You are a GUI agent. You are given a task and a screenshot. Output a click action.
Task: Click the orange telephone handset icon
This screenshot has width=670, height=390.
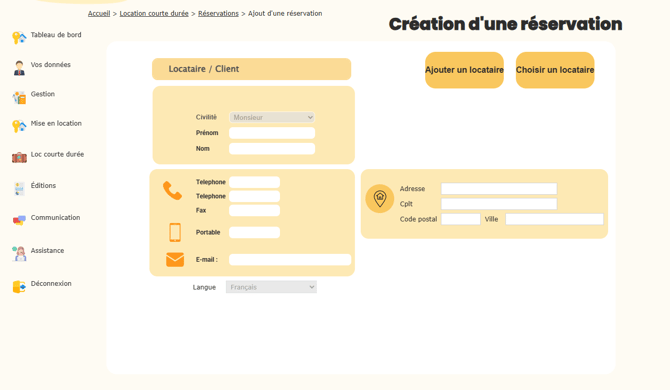pos(173,191)
